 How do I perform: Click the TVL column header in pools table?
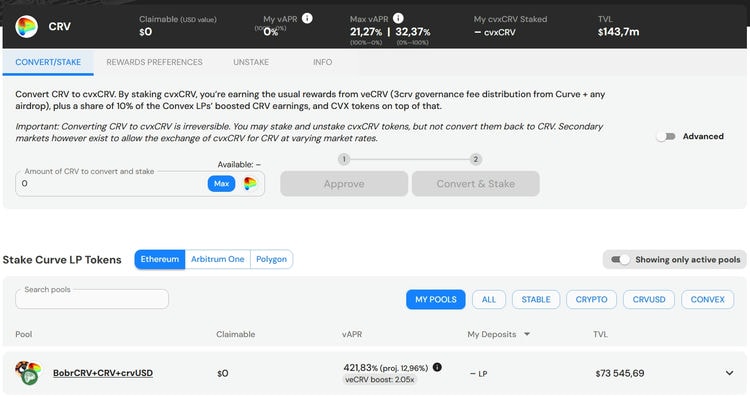600,334
